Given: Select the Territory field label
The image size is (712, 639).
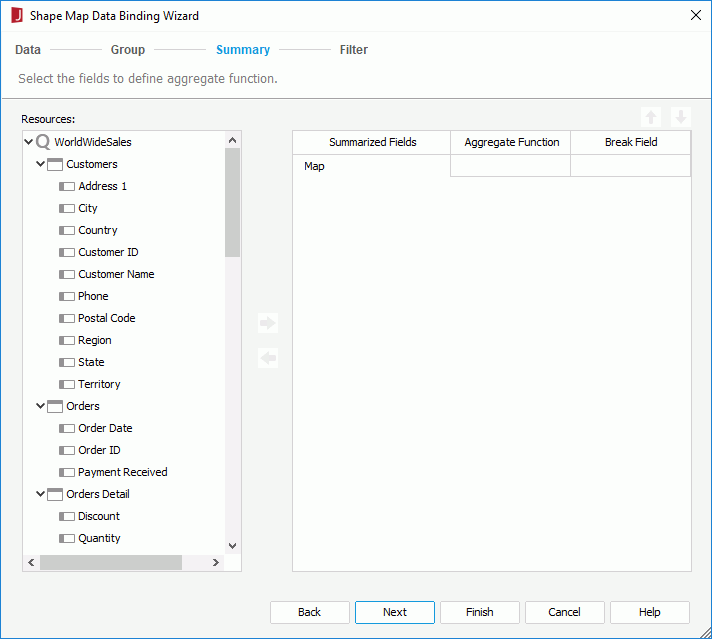Looking at the screenshot, I should click(99, 384).
